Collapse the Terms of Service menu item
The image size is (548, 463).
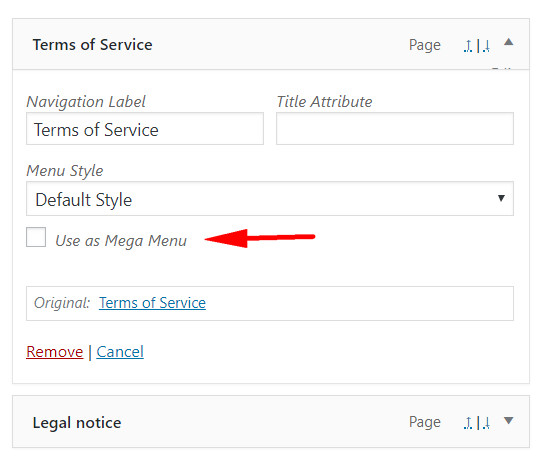[x=509, y=42]
